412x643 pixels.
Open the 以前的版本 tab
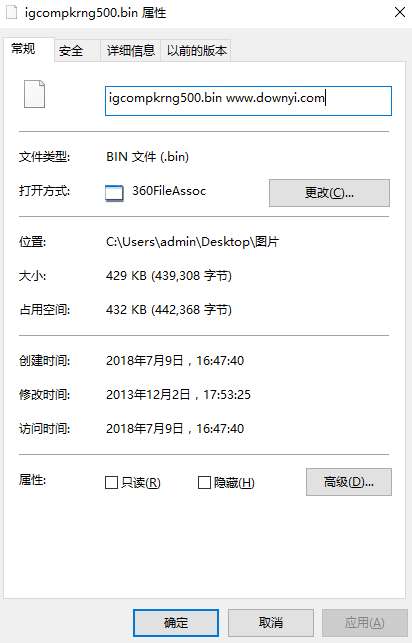tap(196, 51)
